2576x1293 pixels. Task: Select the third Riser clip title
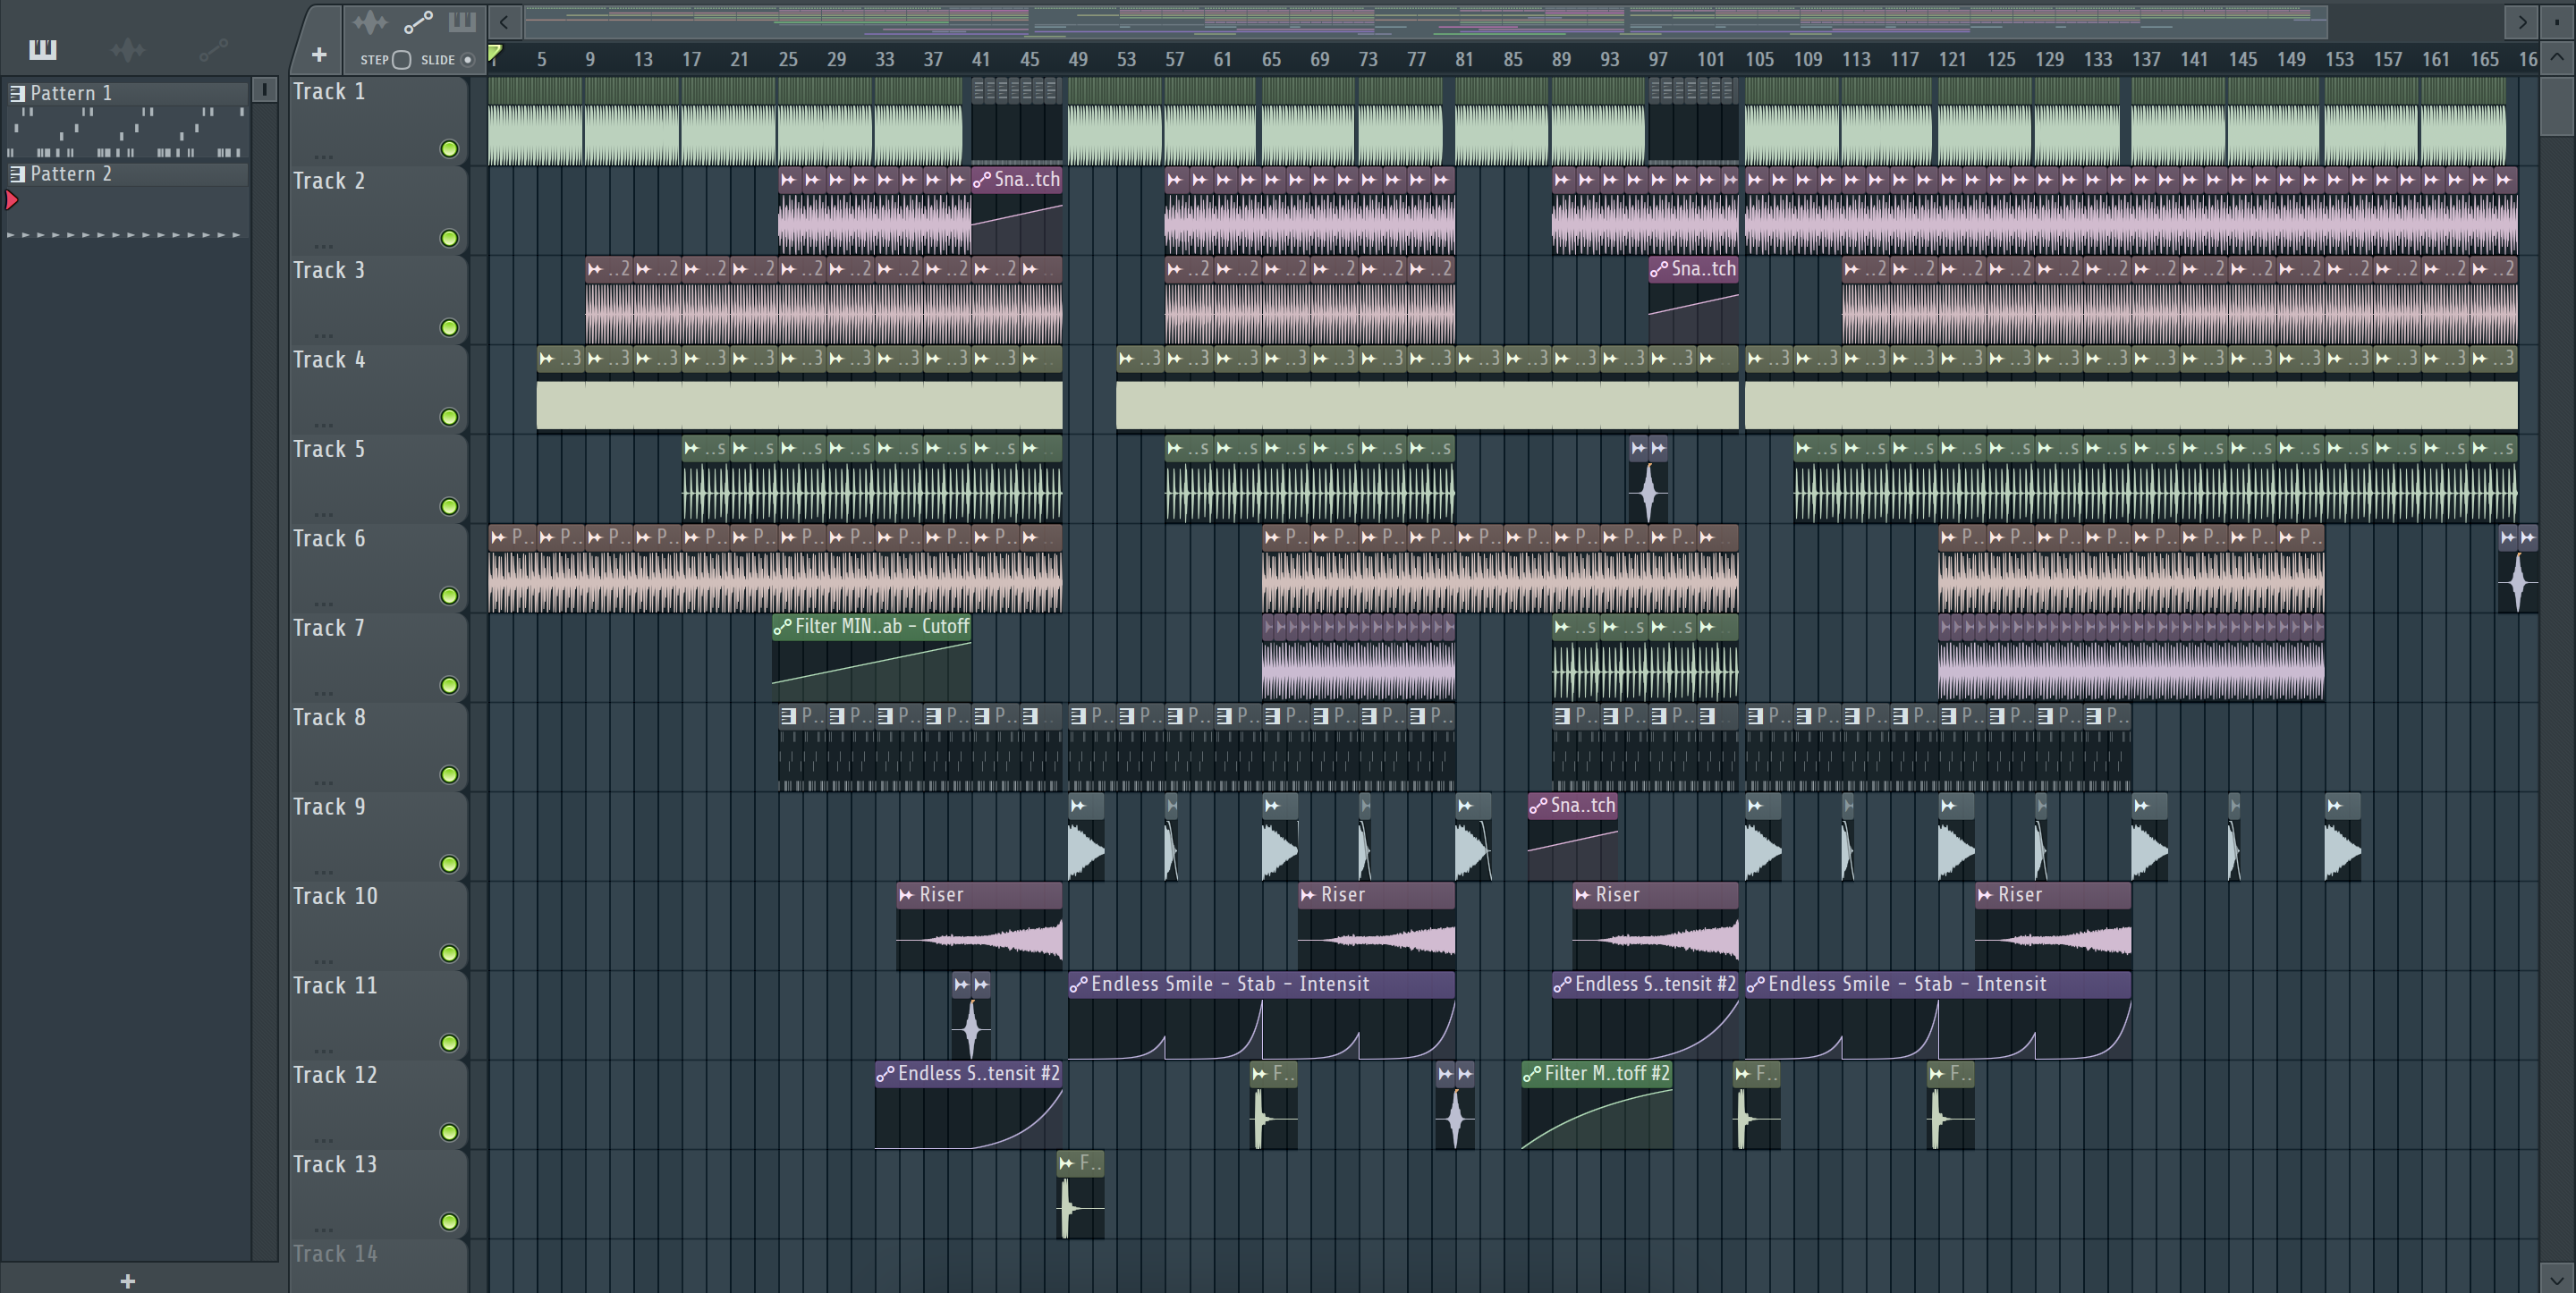(x=1617, y=895)
